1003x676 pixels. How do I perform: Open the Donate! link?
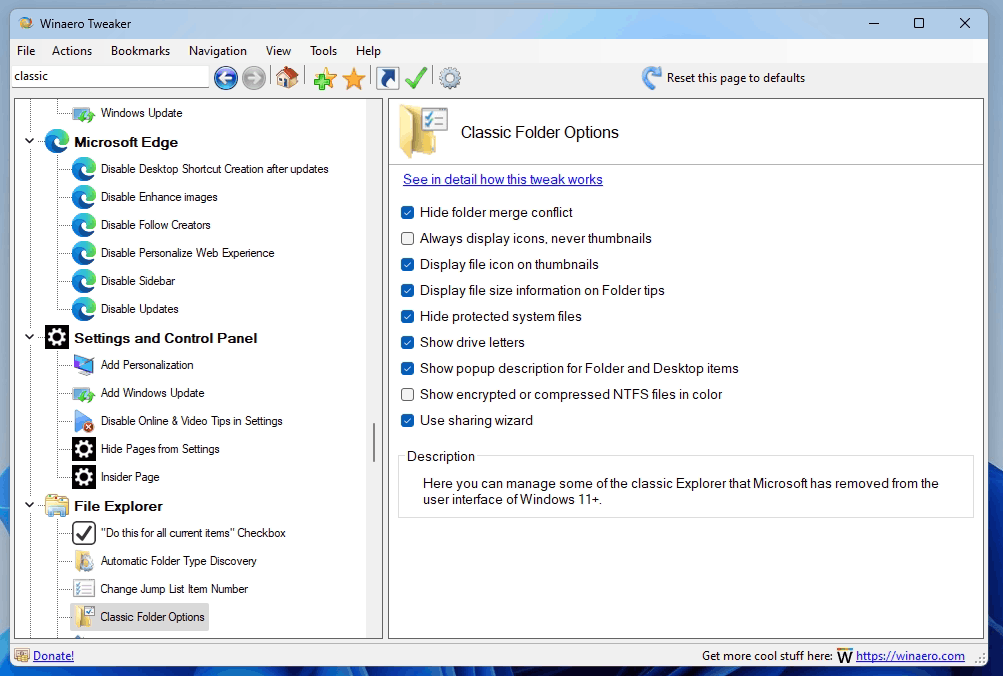click(53, 656)
